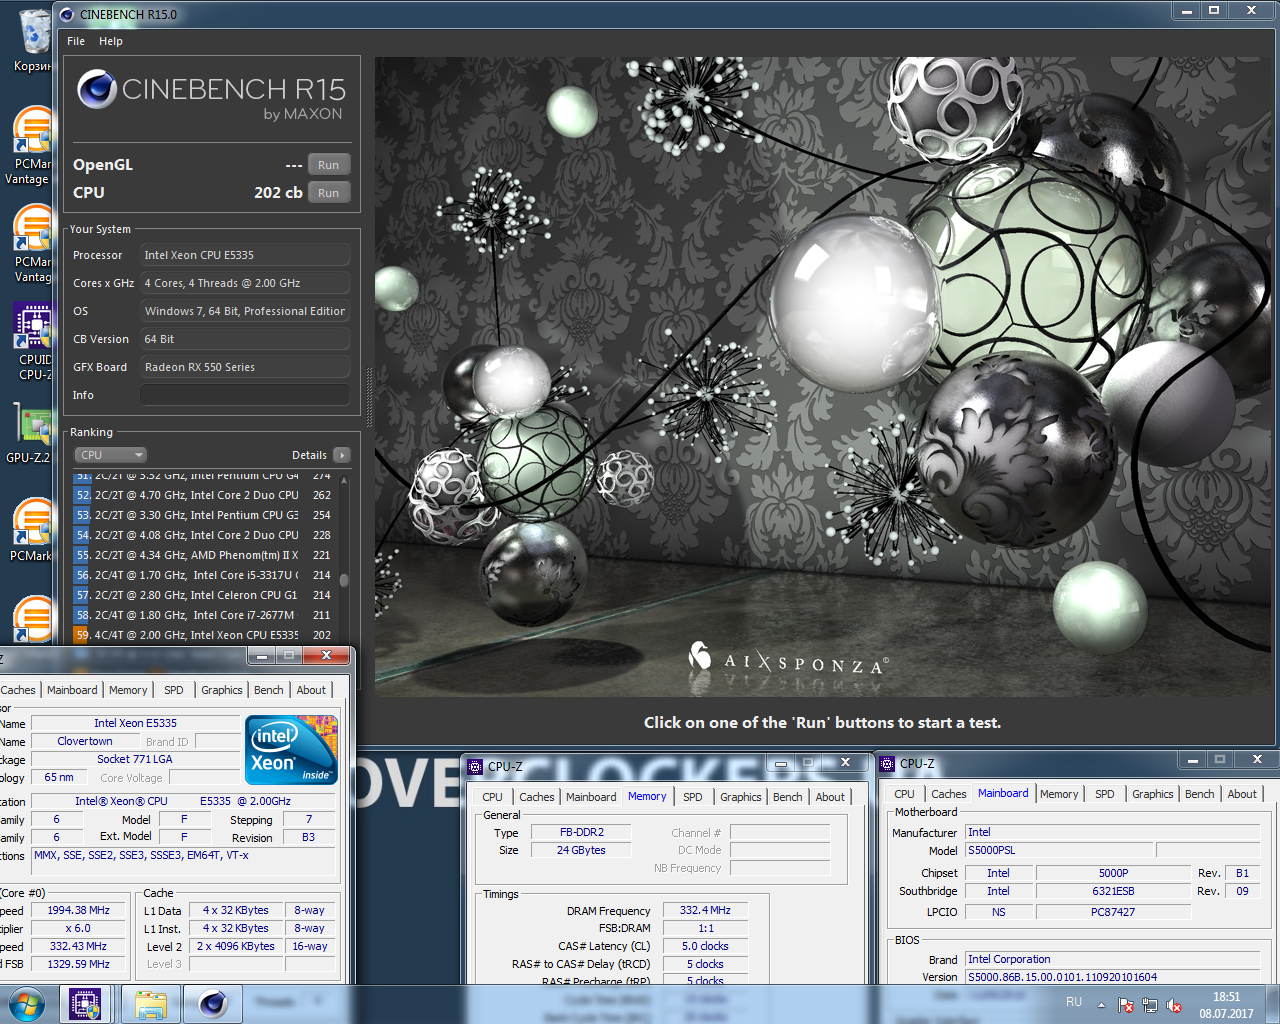Click the Cinebench R15 logo sphere icon
1280x1024 pixels.
[97, 89]
